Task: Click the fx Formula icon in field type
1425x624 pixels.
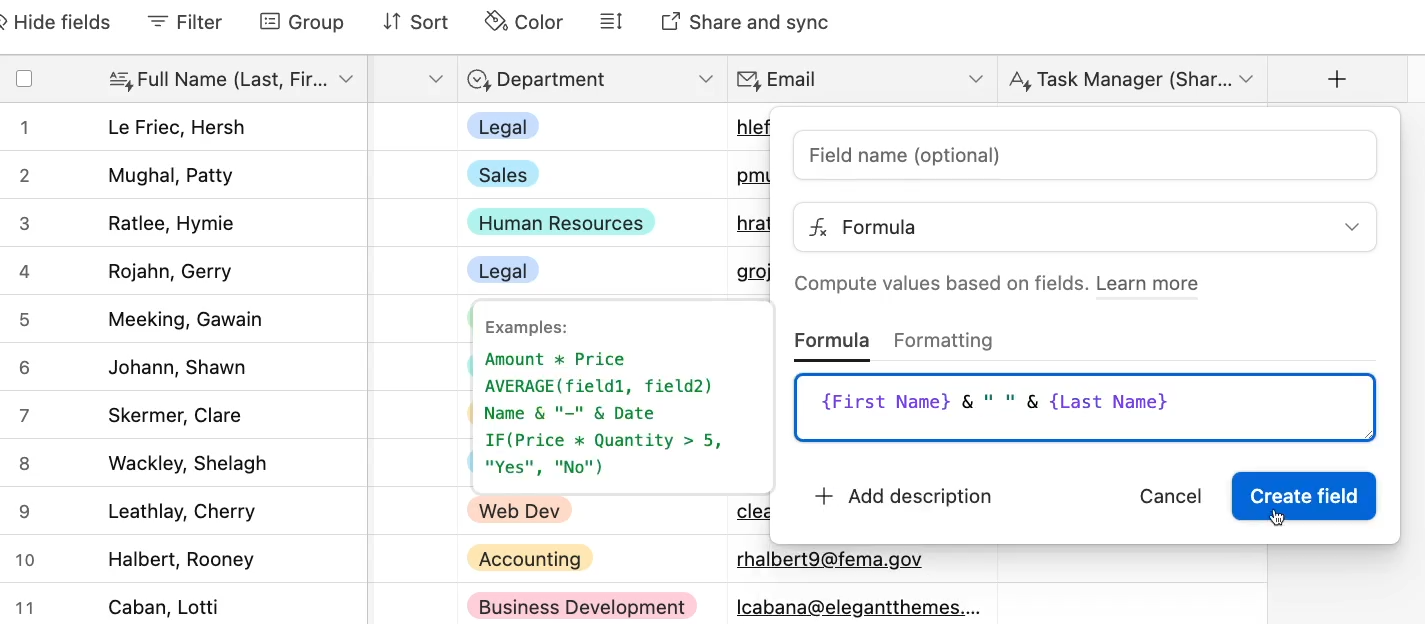Action: tap(818, 228)
